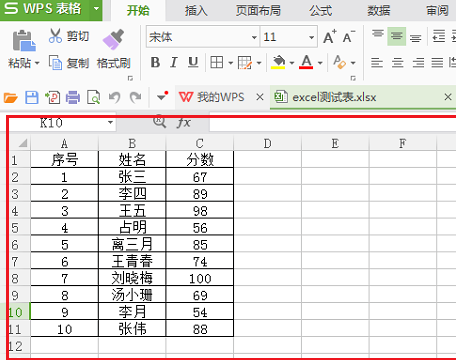Open file with folder icon
This screenshot has width=456, height=360.
click(x=11, y=98)
